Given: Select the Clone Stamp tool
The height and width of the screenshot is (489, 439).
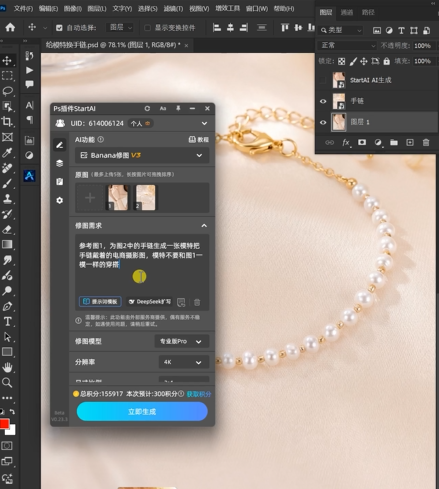Looking at the screenshot, I should point(7,198).
